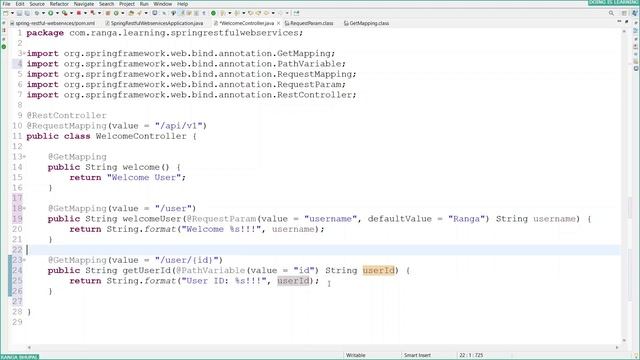Switch to the pom.xml editor tab
The height and width of the screenshot is (360, 640).
click(x=53, y=23)
